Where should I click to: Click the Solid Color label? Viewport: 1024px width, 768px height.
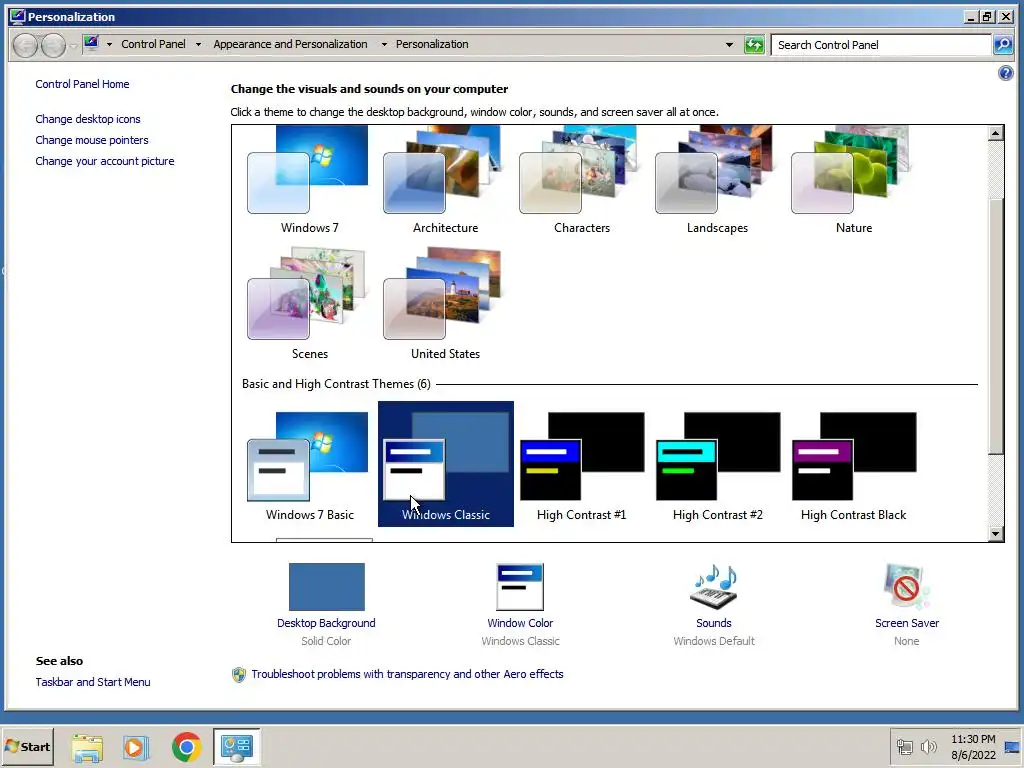(x=326, y=641)
